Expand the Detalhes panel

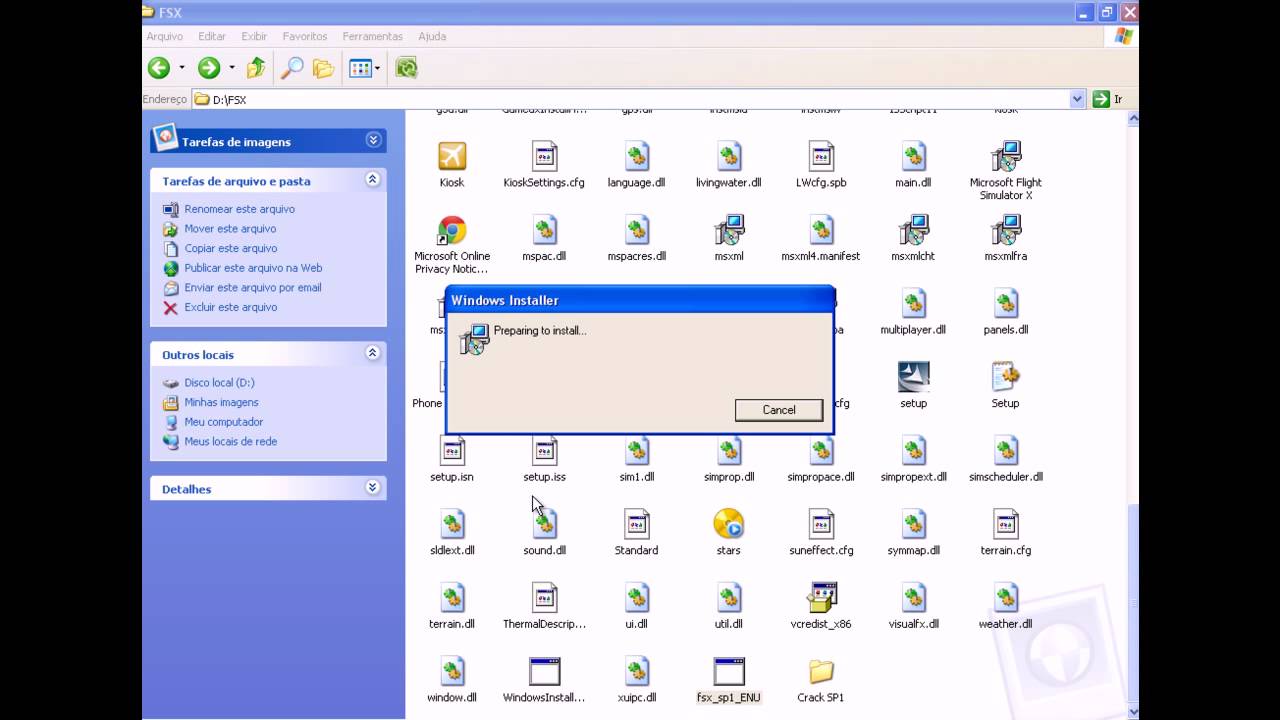point(372,488)
